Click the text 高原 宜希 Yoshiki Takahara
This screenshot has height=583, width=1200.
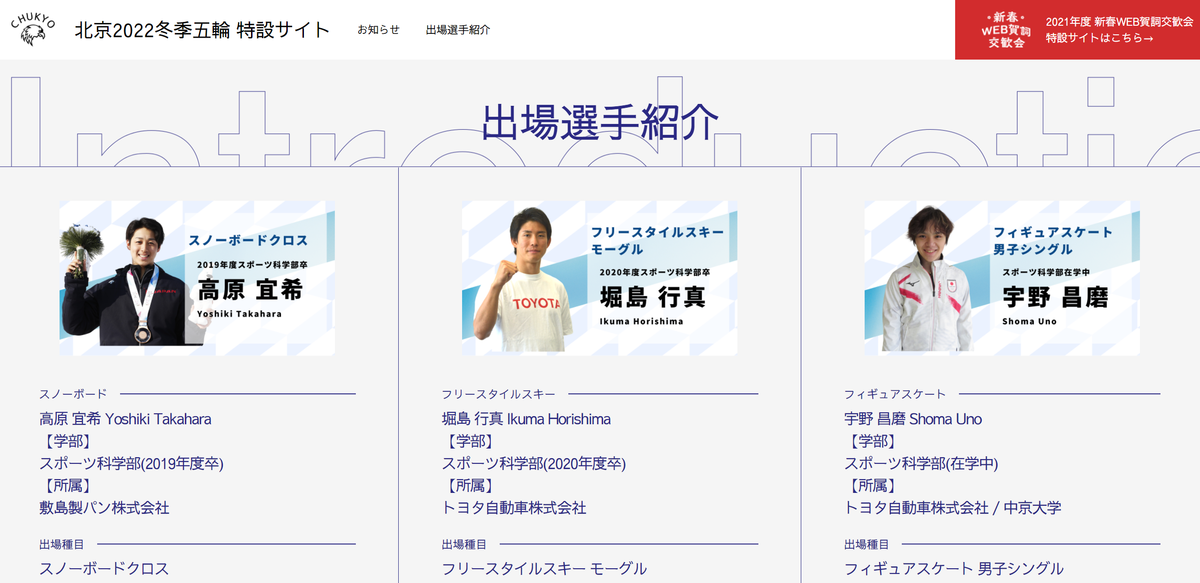click(x=125, y=419)
